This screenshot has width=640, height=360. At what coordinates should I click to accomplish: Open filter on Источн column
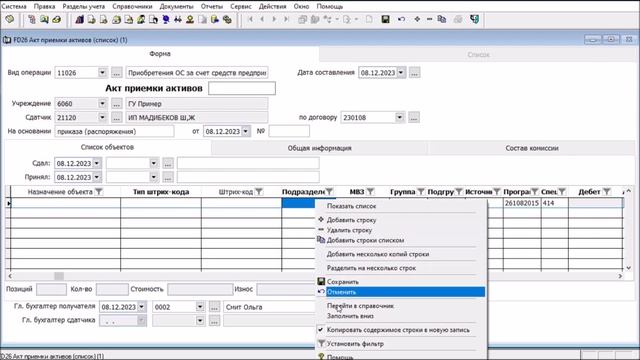pyautogui.click(x=497, y=192)
